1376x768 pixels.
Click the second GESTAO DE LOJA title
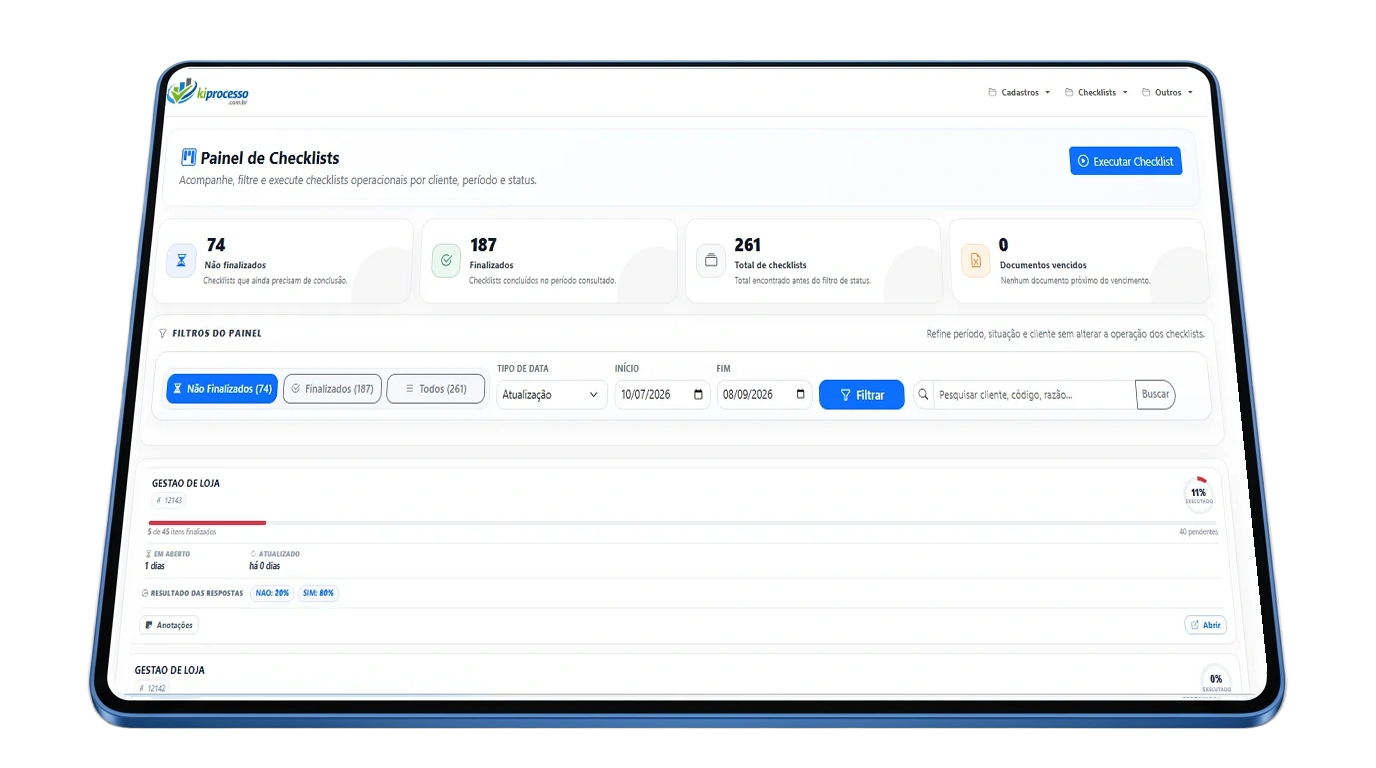(169, 670)
